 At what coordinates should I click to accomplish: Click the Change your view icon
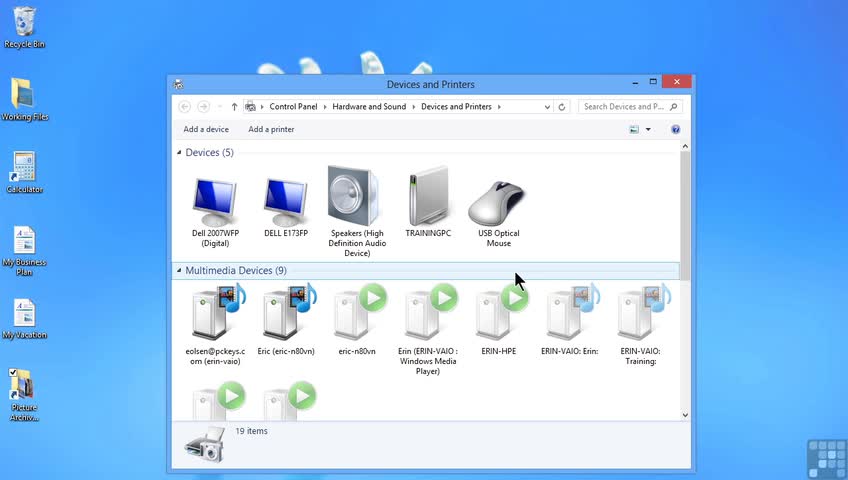(634, 129)
